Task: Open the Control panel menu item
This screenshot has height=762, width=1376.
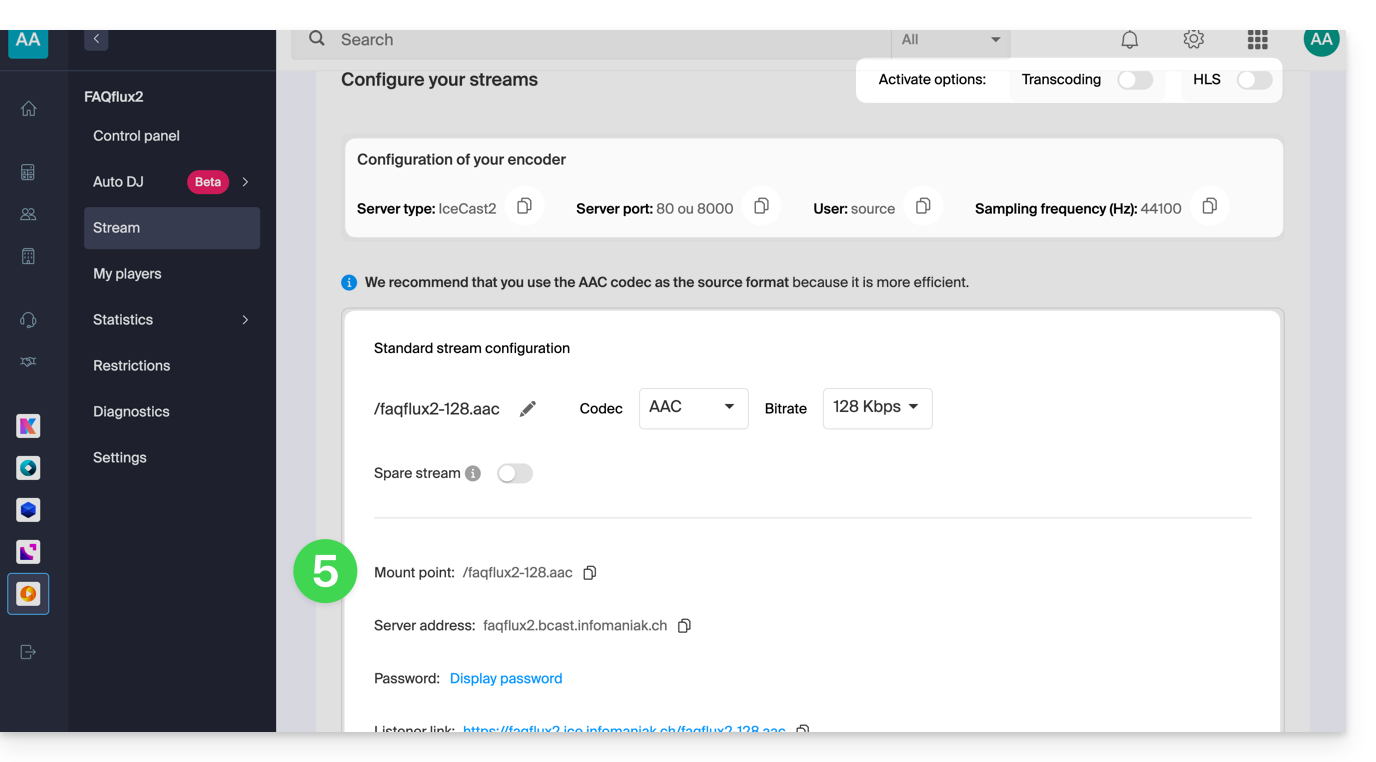Action: coord(136,136)
